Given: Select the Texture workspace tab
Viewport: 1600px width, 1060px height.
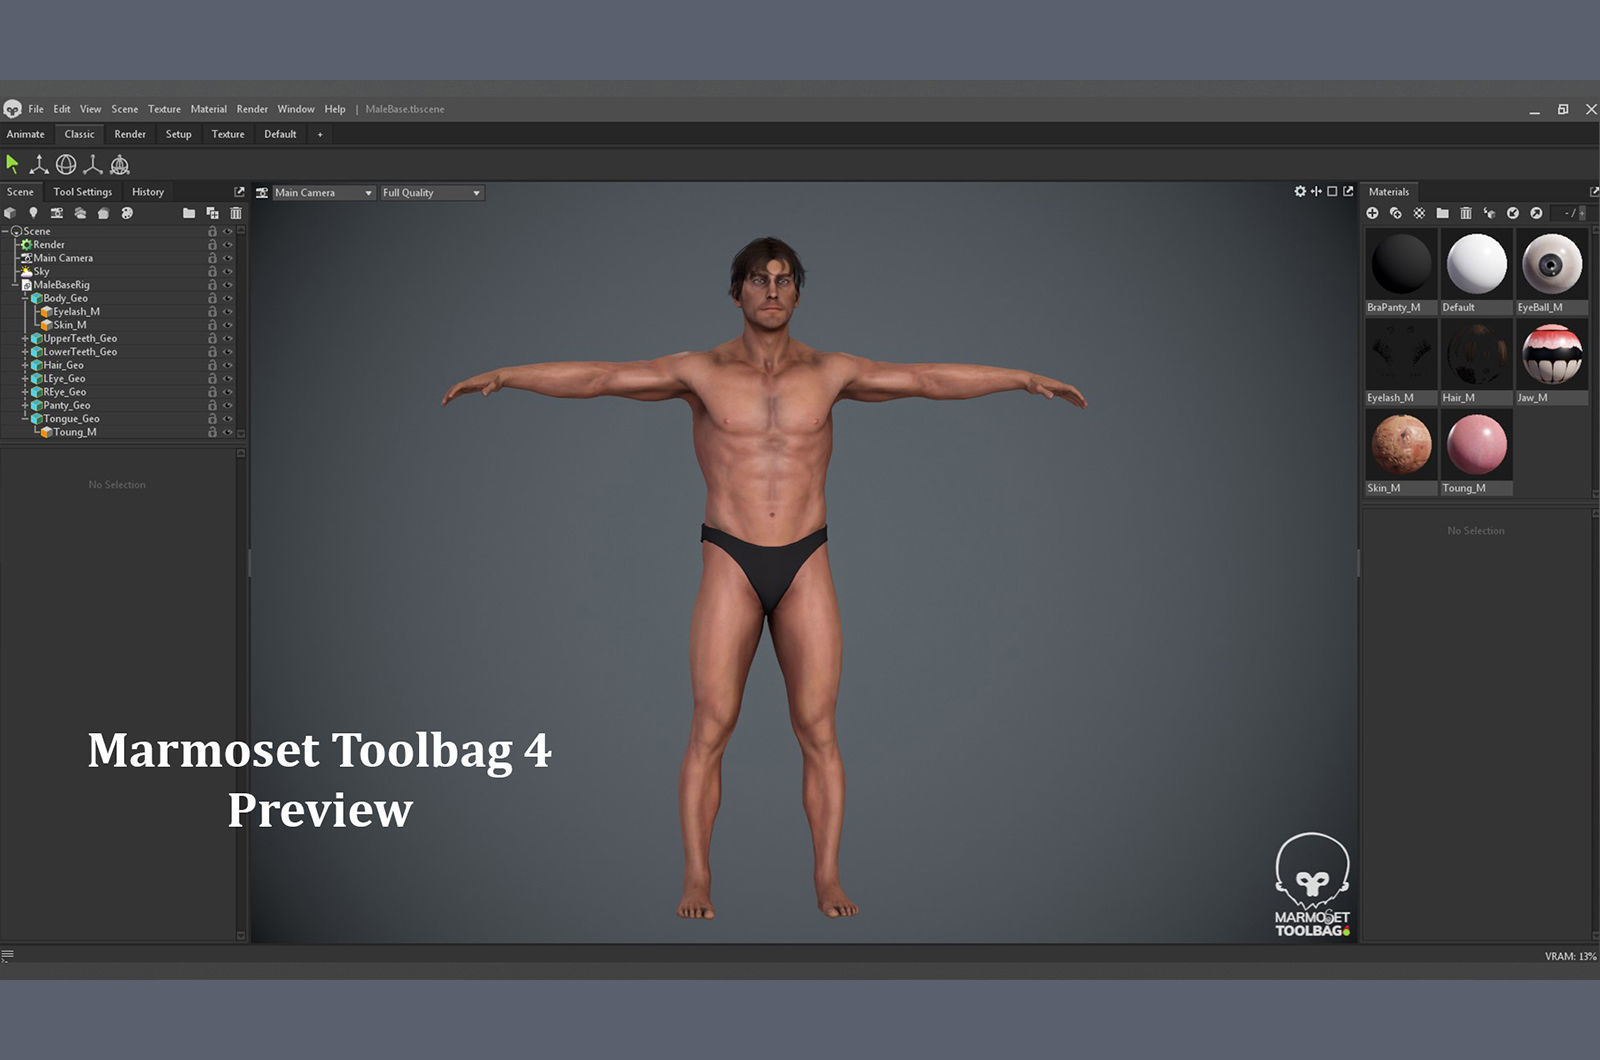Looking at the screenshot, I should coord(228,134).
